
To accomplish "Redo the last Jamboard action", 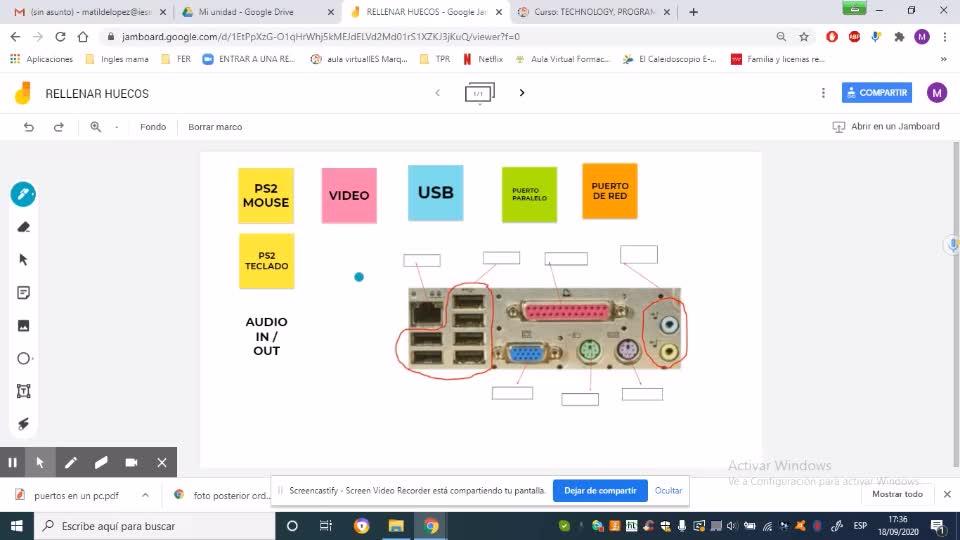I will point(59,127).
